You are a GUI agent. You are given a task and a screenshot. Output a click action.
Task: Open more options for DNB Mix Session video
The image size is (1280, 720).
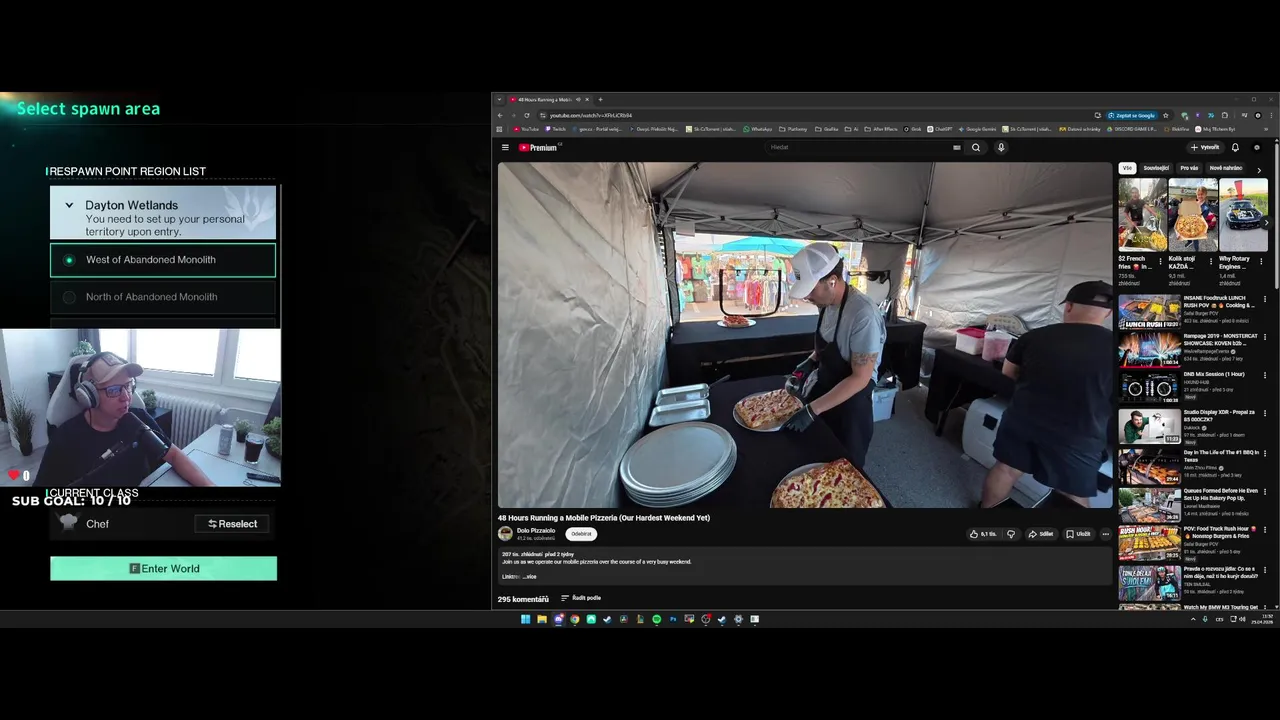pos(1265,376)
